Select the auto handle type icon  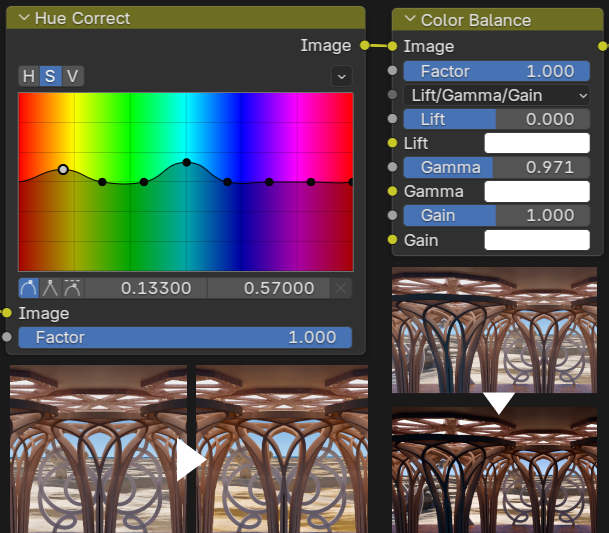click(29, 288)
